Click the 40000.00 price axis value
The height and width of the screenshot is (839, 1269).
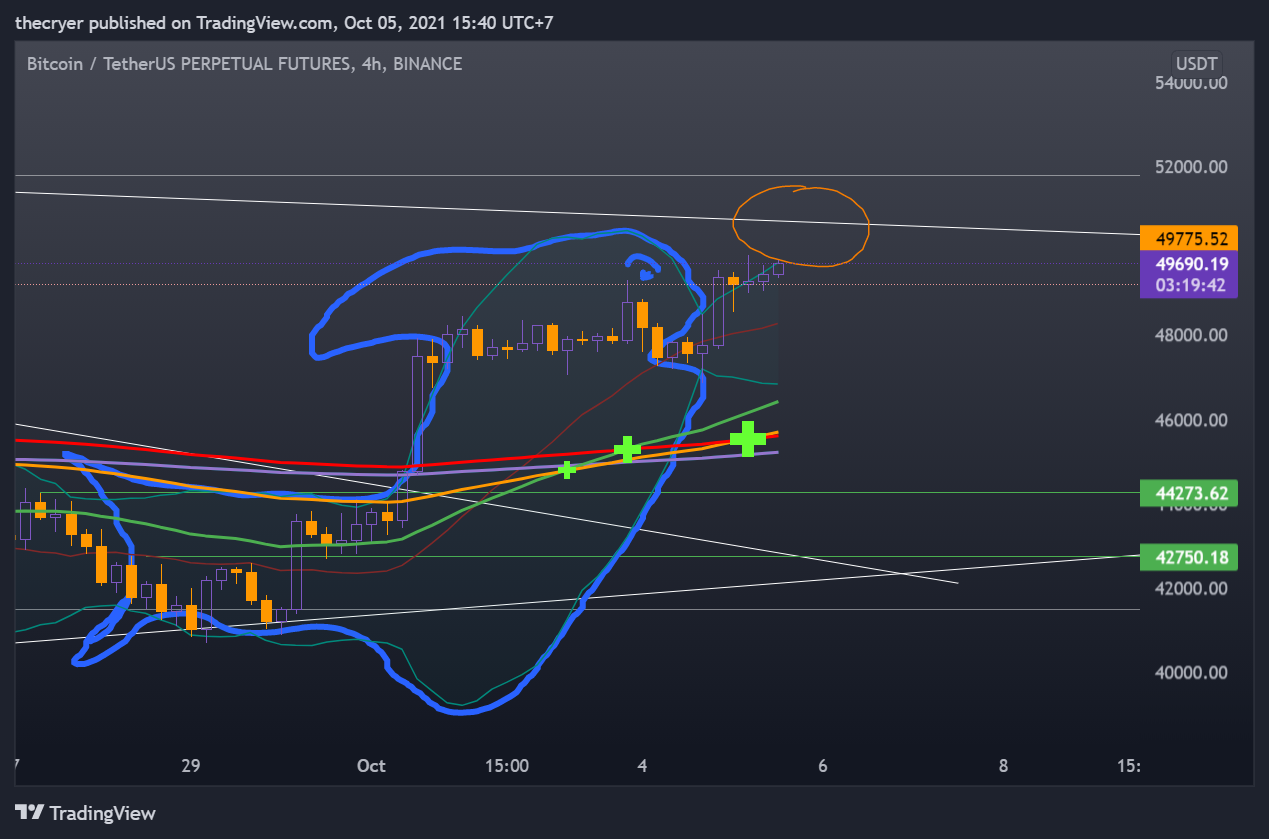[x=1190, y=673]
